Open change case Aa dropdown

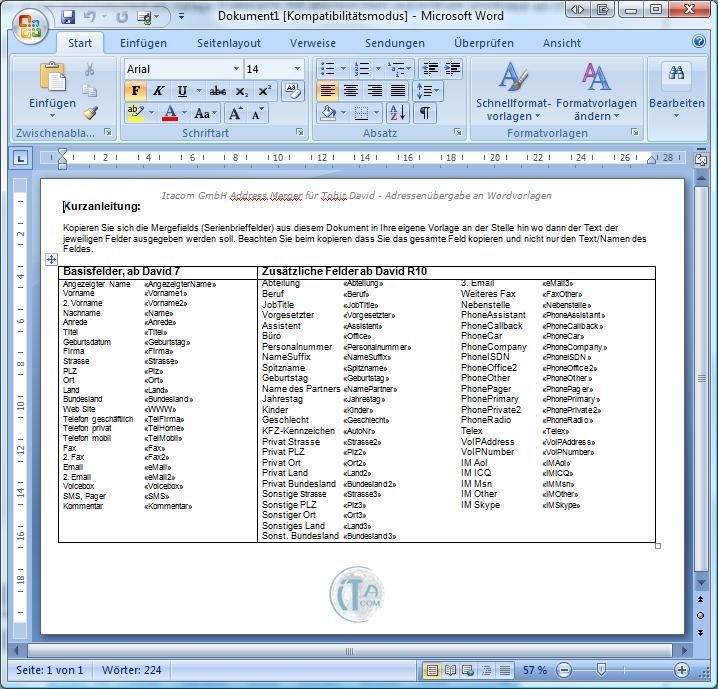tap(205, 113)
